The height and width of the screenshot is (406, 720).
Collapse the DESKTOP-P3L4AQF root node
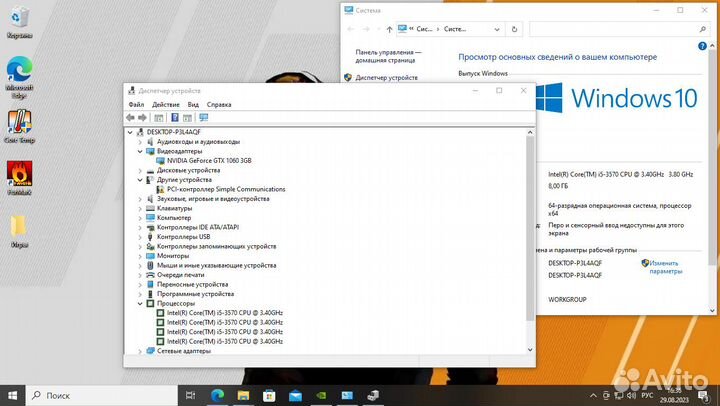(x=130, y=132)
